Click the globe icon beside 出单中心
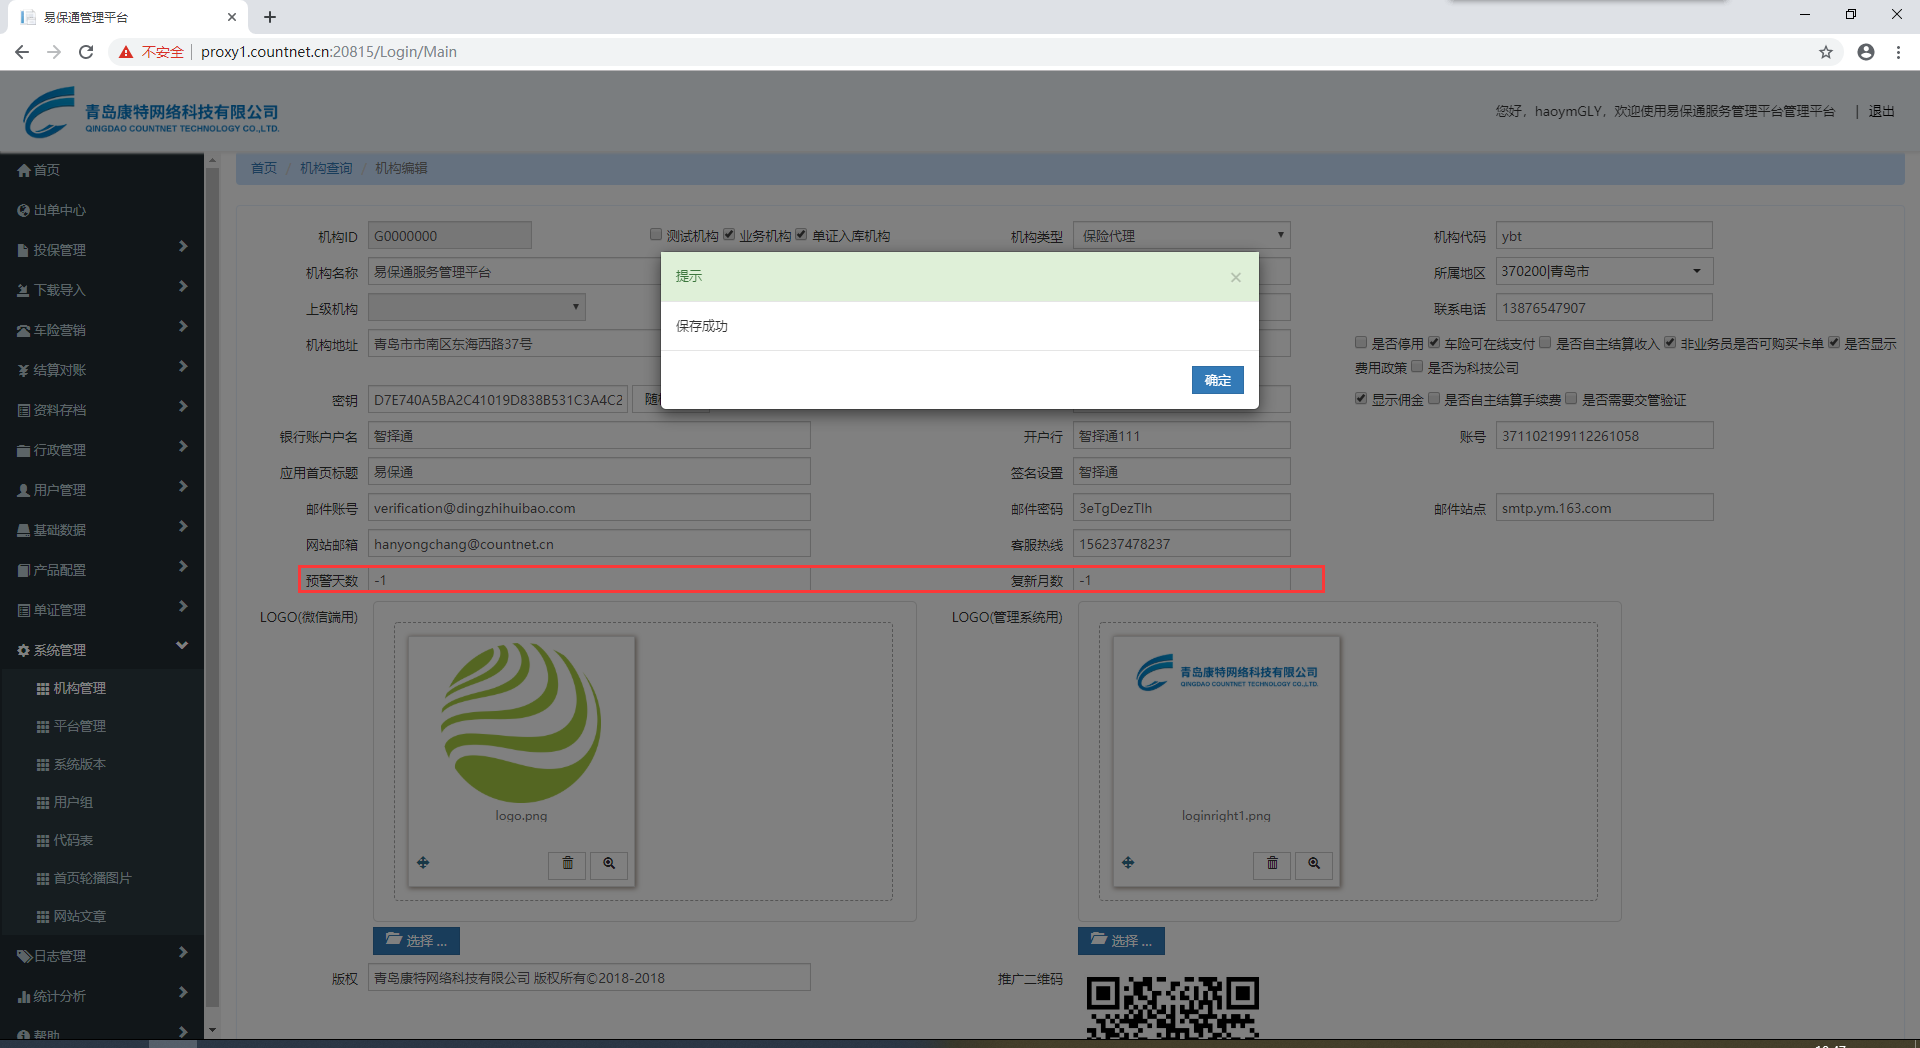This screenshot has width=1920, height=1048. pos(24,211)
